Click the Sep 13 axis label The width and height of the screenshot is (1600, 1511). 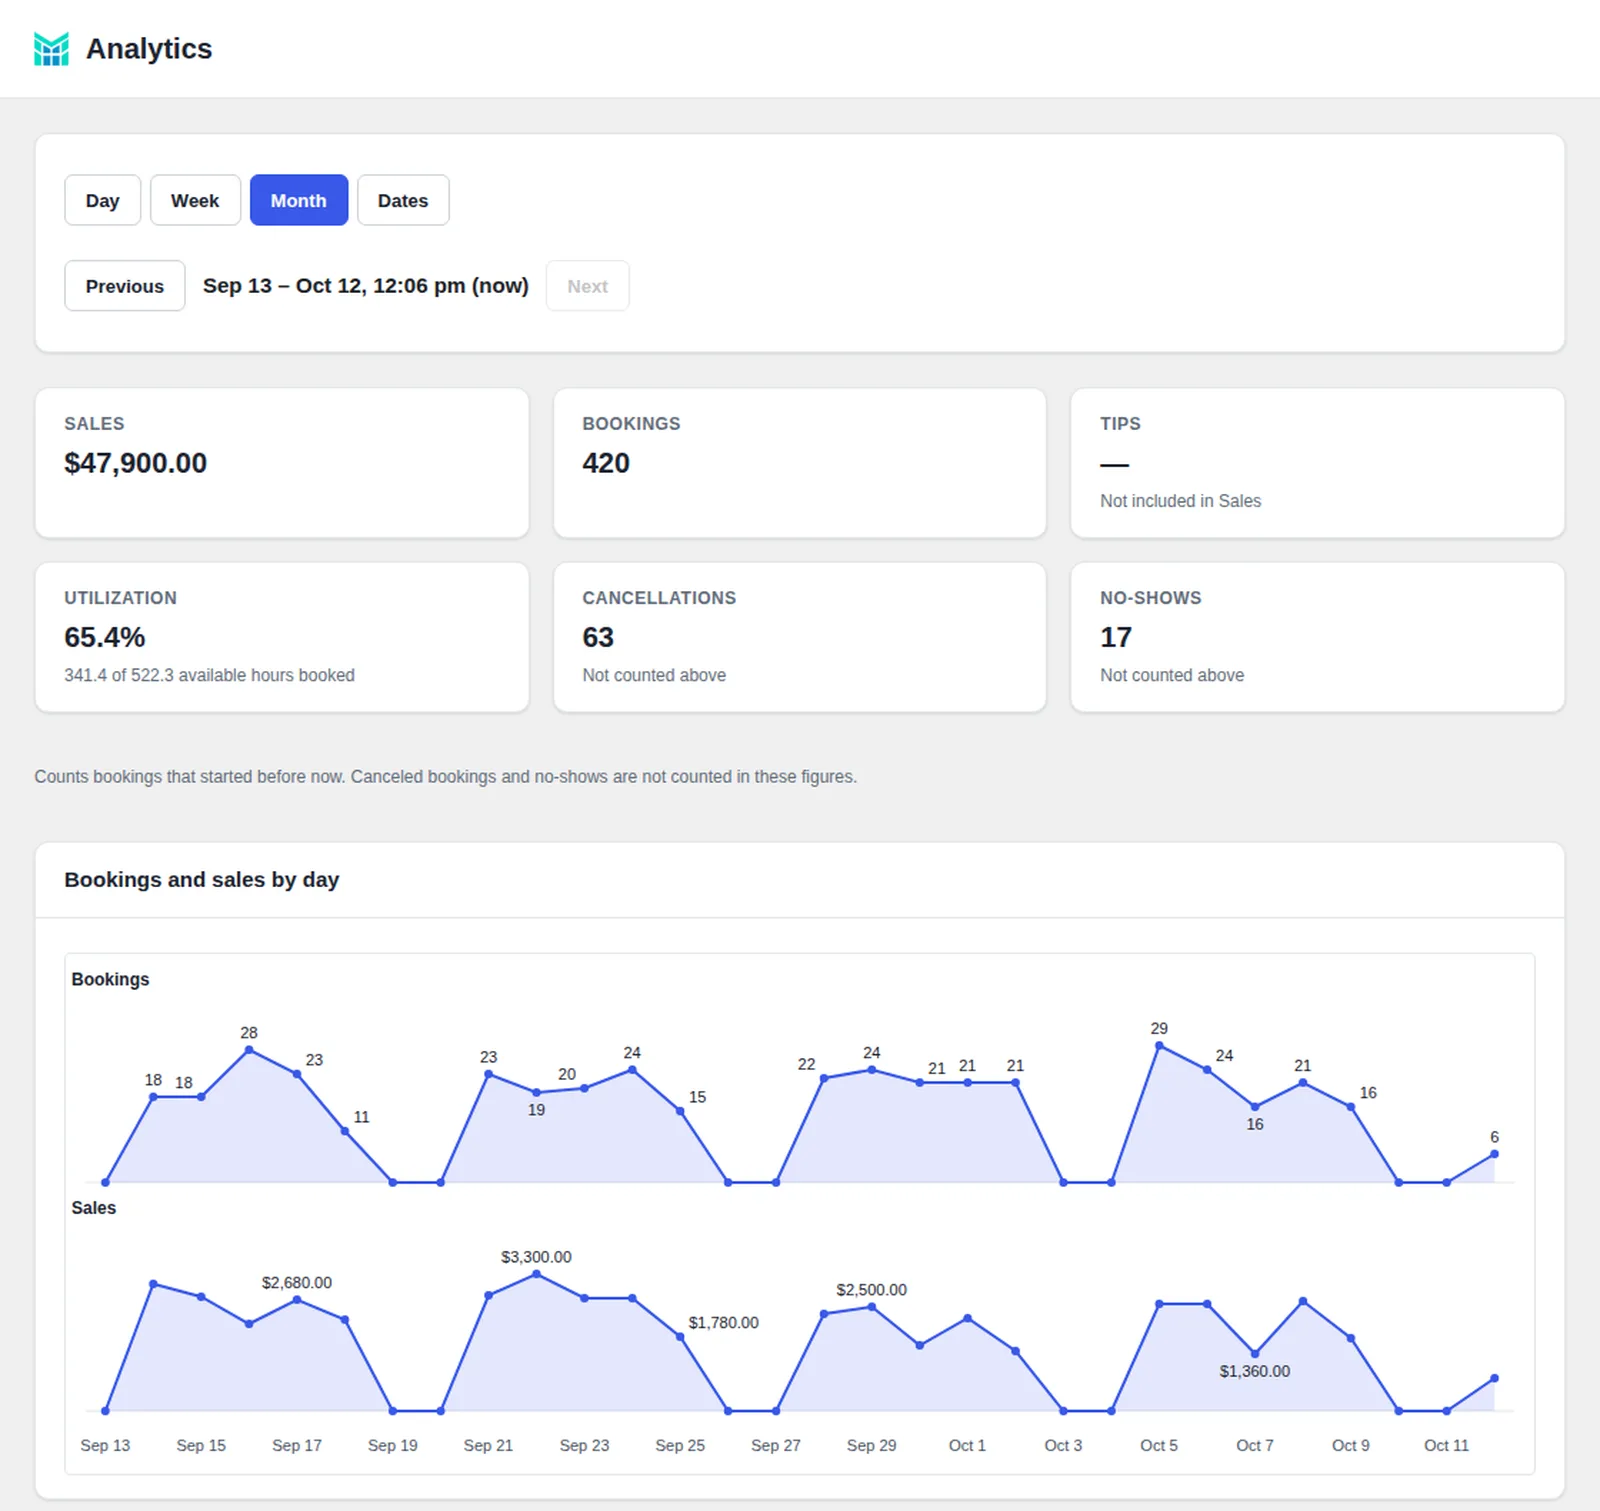pyautogui.click(x=105, y=1445)
